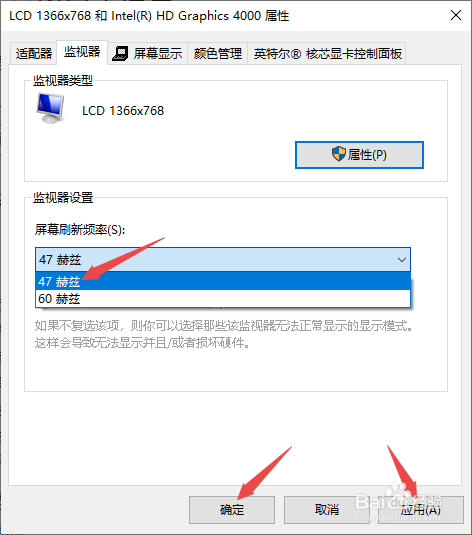Click the monitor icon beside LCD 1366x768
Viewport: 472px width, 535px height.
click(x=51, y=108)
